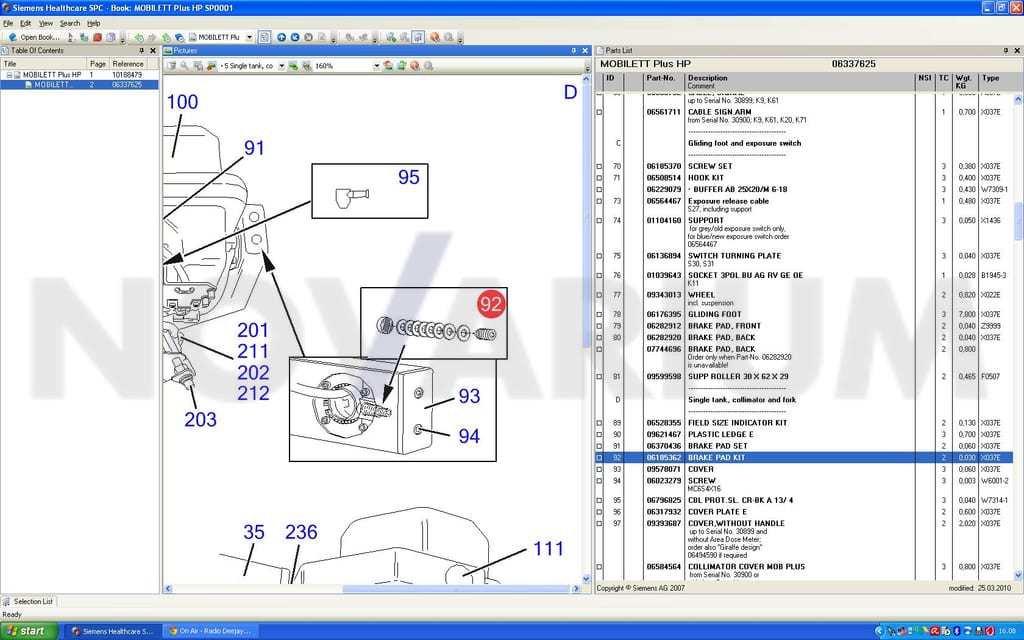The height and width of the screenshot is (640, 1024).
Task: Open the Edit menu
Action: (25, 23)
